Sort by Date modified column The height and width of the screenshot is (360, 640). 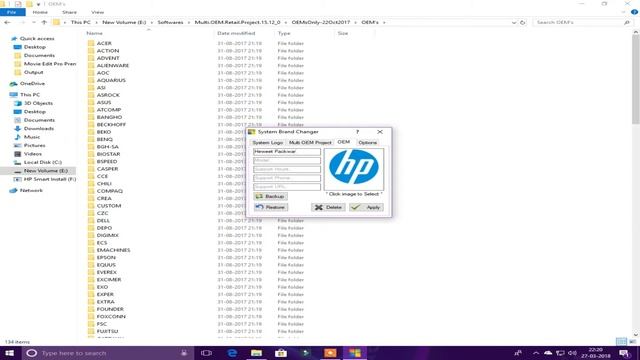point(236,33)
